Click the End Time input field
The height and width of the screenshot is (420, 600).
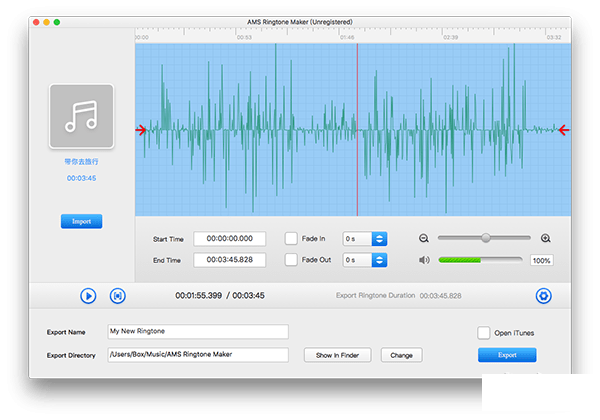[x=230, y=260]
